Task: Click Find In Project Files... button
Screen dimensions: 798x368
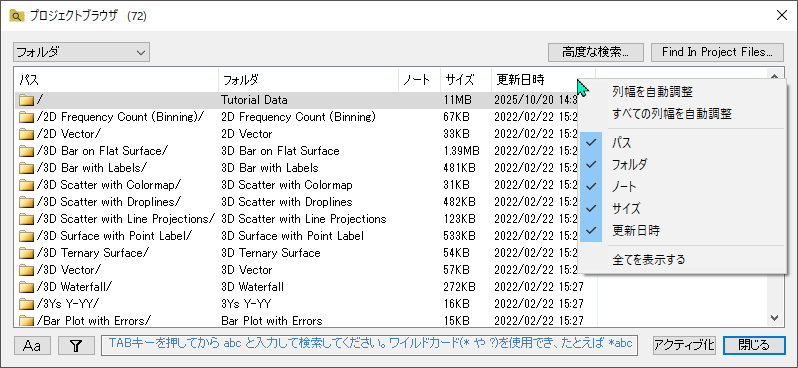Action: tap(717, 52)
